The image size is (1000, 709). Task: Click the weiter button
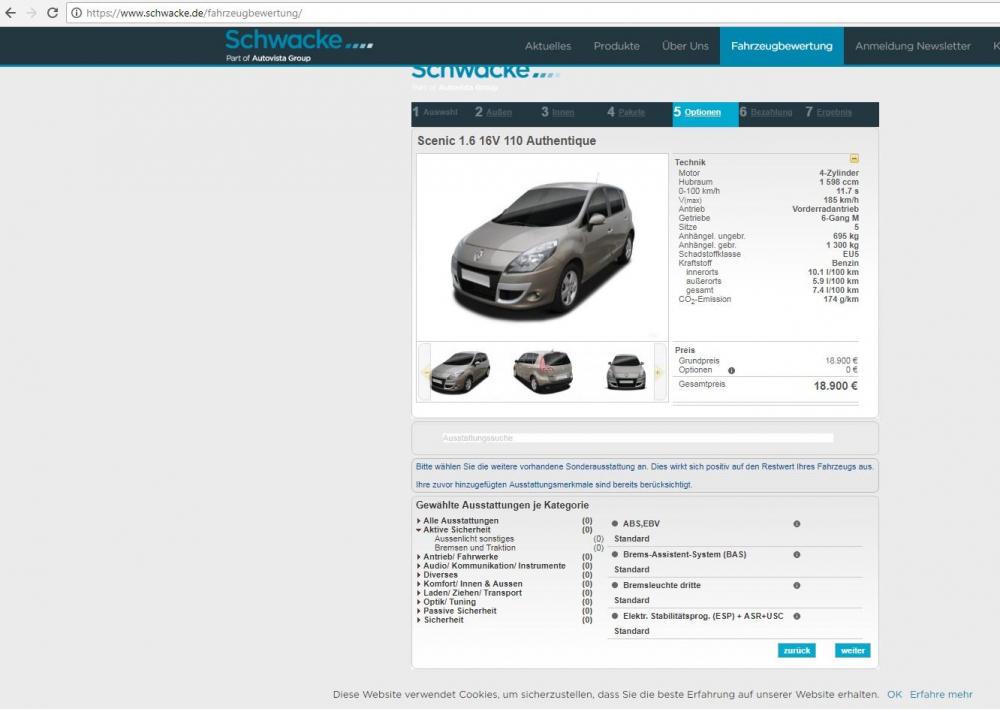(853, 650)
